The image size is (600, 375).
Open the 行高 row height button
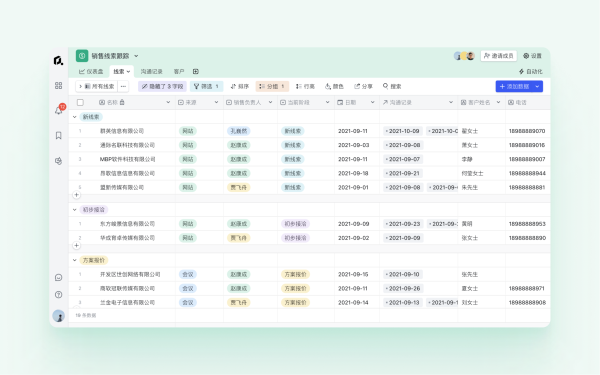pyautogui.click(x=305, y=86)
